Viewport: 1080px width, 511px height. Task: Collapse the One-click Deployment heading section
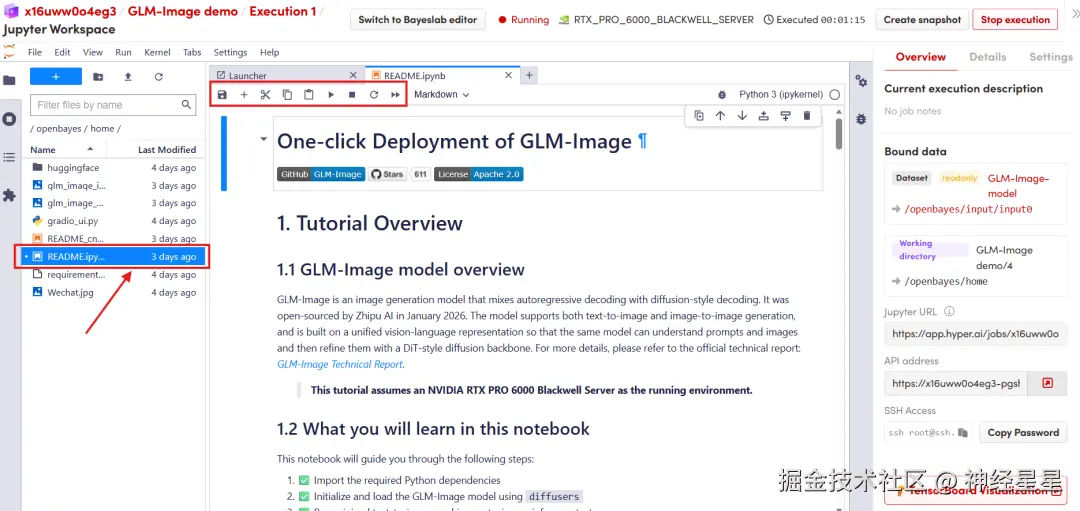[263, 140]
